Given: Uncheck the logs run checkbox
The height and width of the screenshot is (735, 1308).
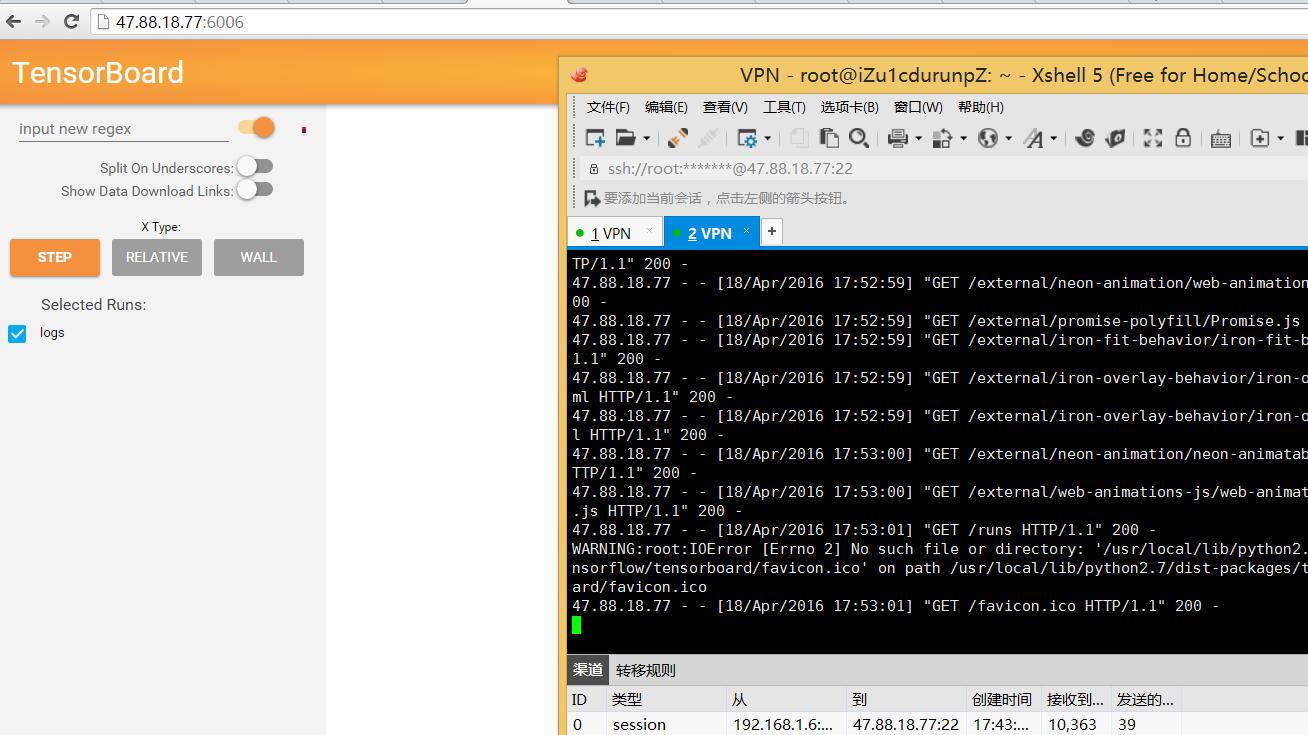Looking at the screenshot, I should [17, 333].
